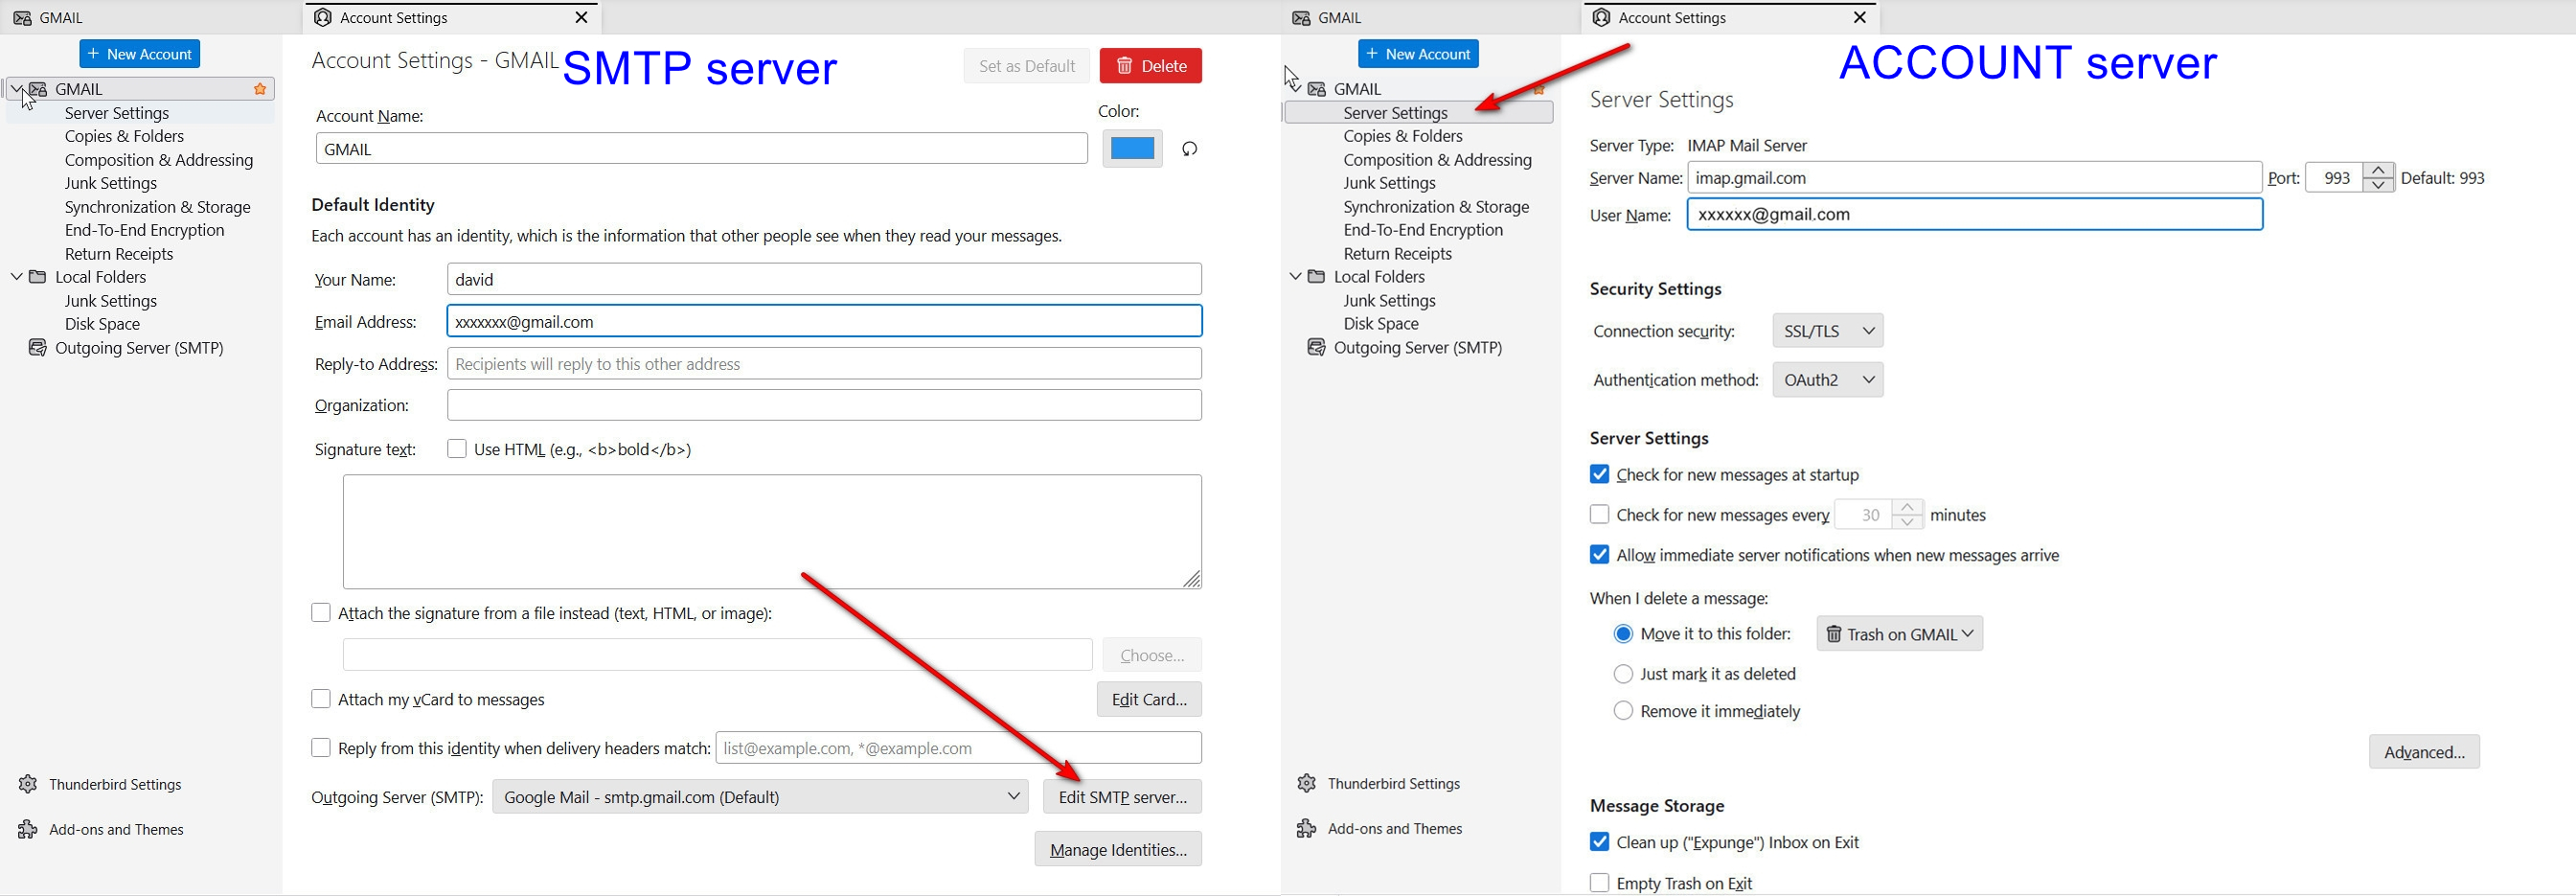Viewport: 2576px width, 896px height.
Task: Open Manage Identities... button
Action: point(1118,850)
